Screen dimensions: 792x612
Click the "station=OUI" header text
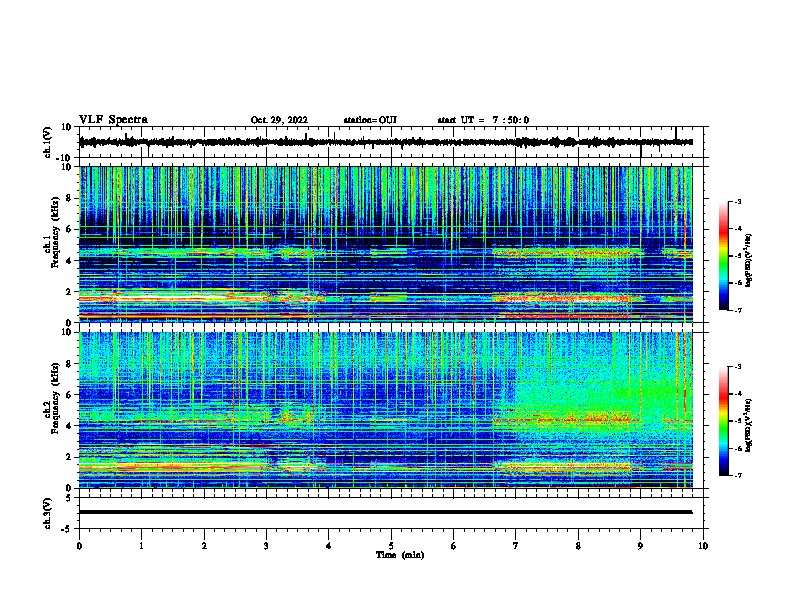pyautogui.click(x=370, y=120)
